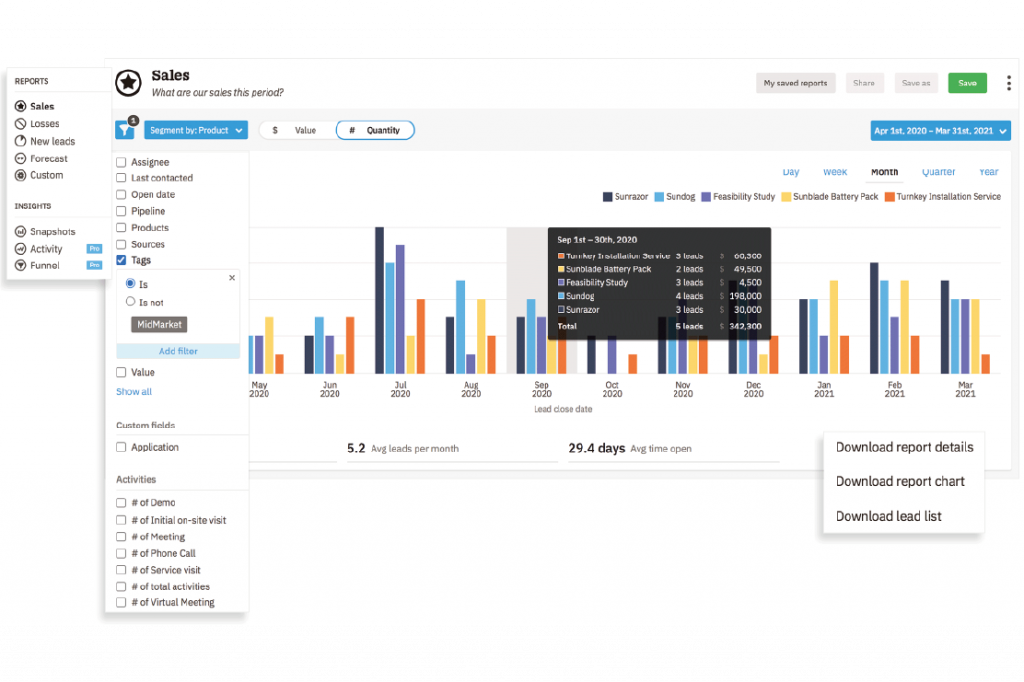Click the blue filter funnel icon
Viewport: 1024px width, 682px height.
coord(125,130)
